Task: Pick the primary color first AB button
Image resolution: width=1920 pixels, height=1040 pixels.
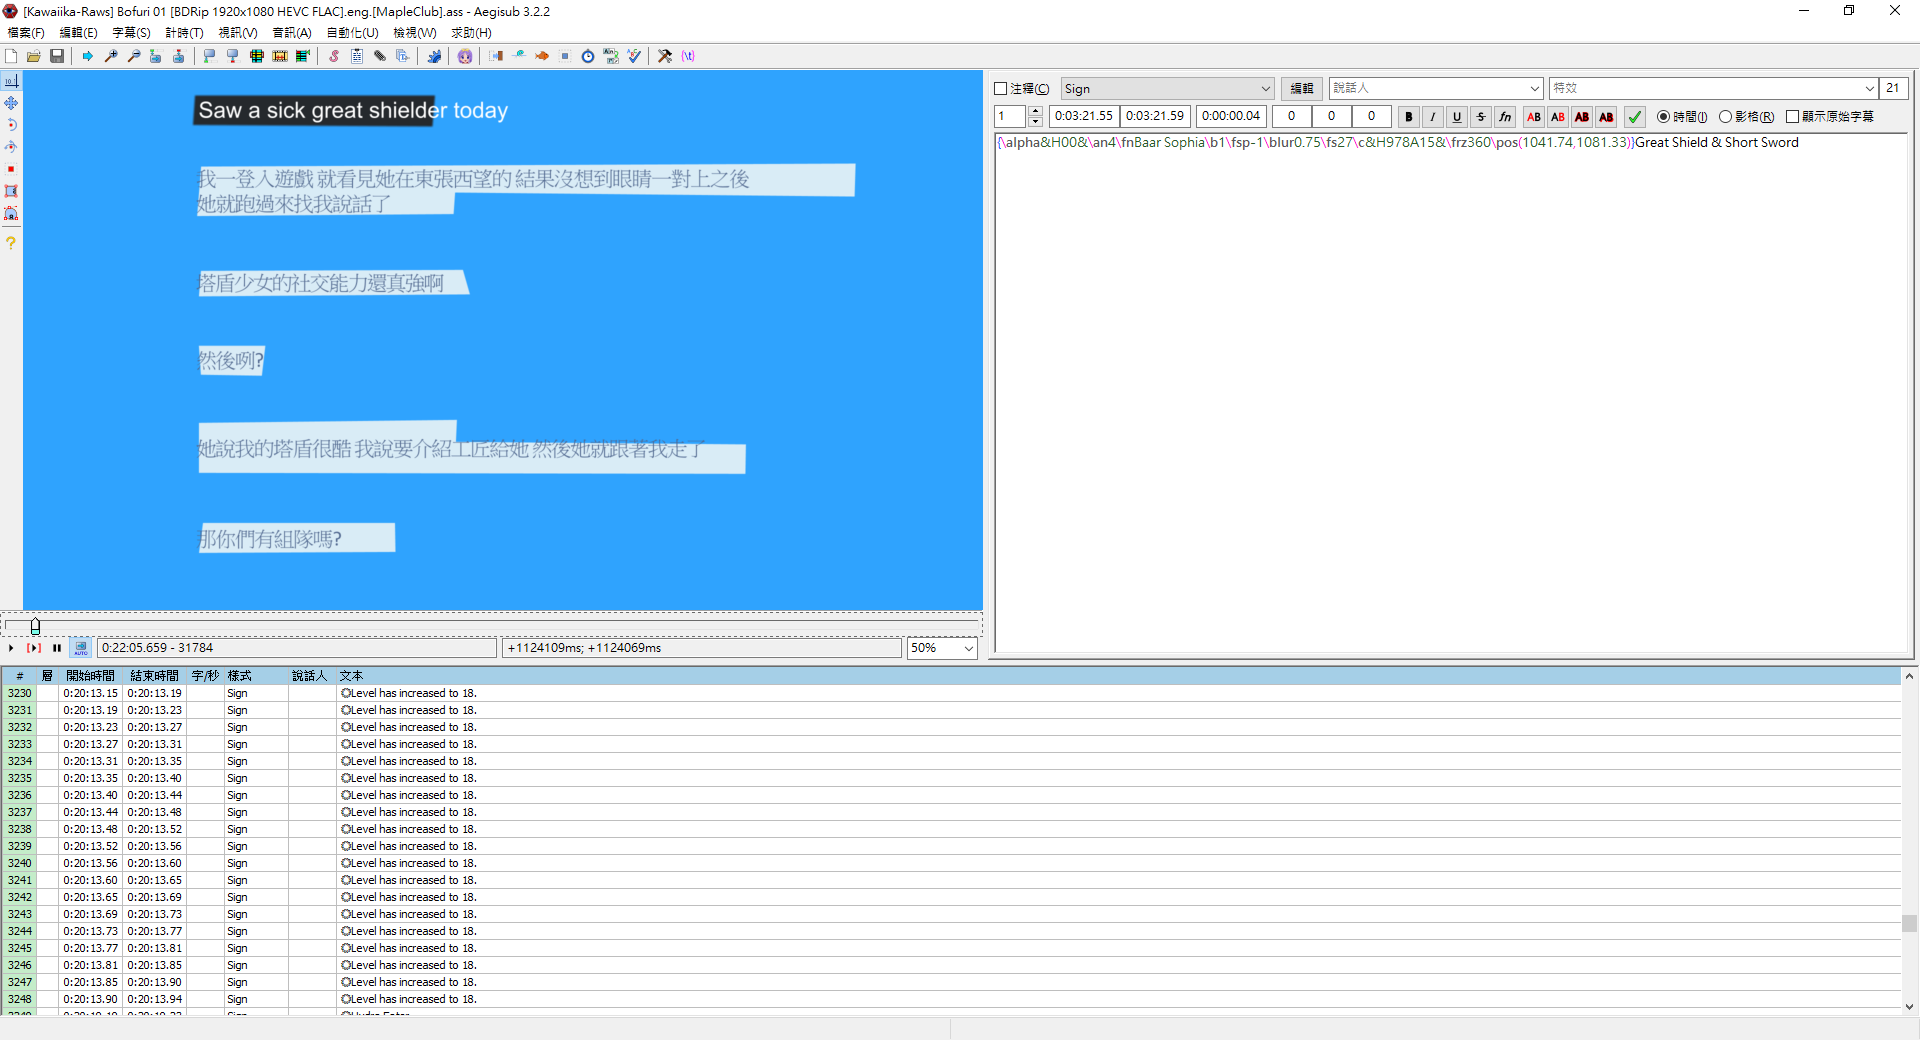Action: [1534, 117]
